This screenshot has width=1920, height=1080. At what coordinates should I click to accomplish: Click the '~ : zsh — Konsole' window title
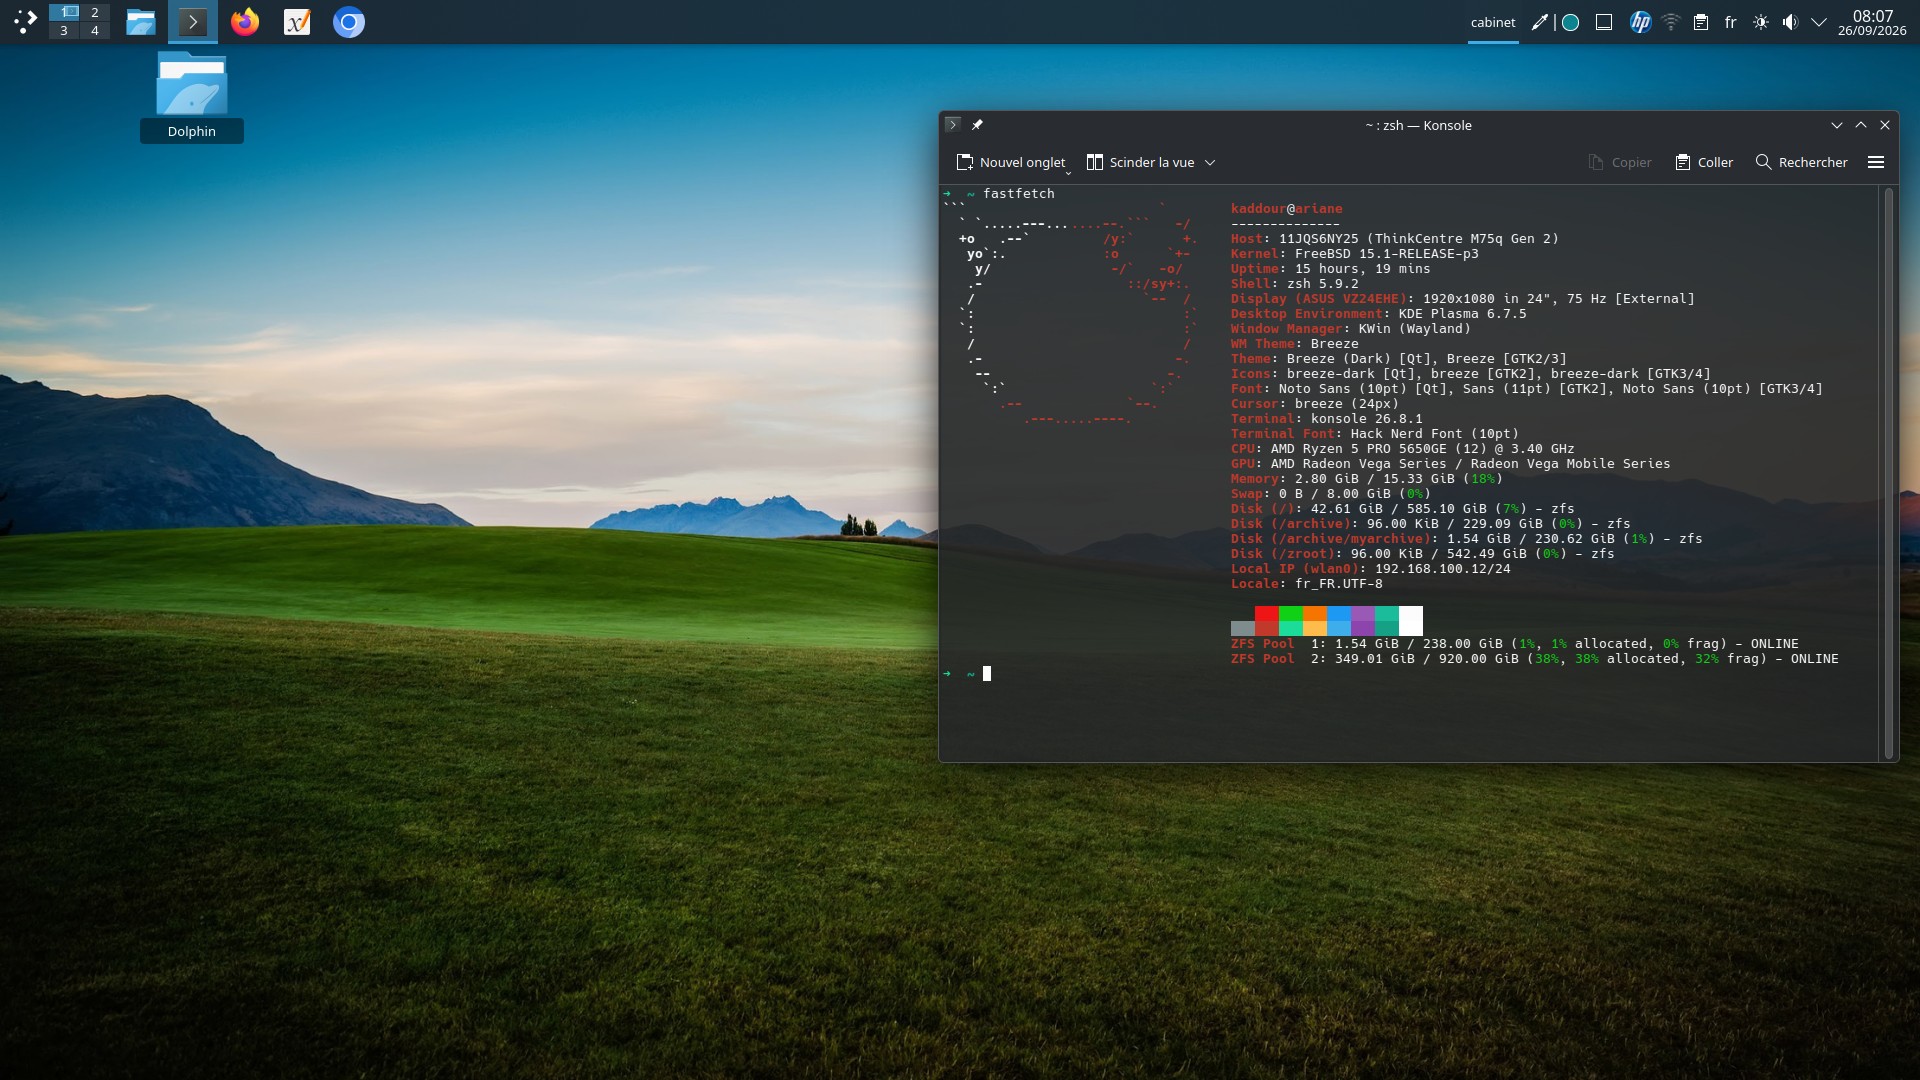coord(1418,125)
